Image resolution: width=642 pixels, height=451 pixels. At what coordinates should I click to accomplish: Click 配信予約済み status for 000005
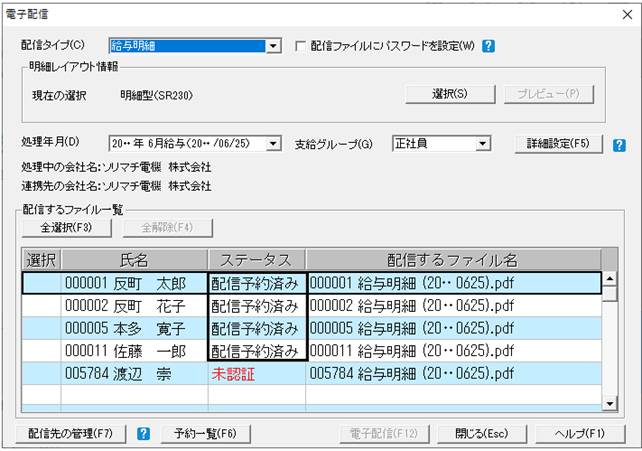tap(257, 328)
